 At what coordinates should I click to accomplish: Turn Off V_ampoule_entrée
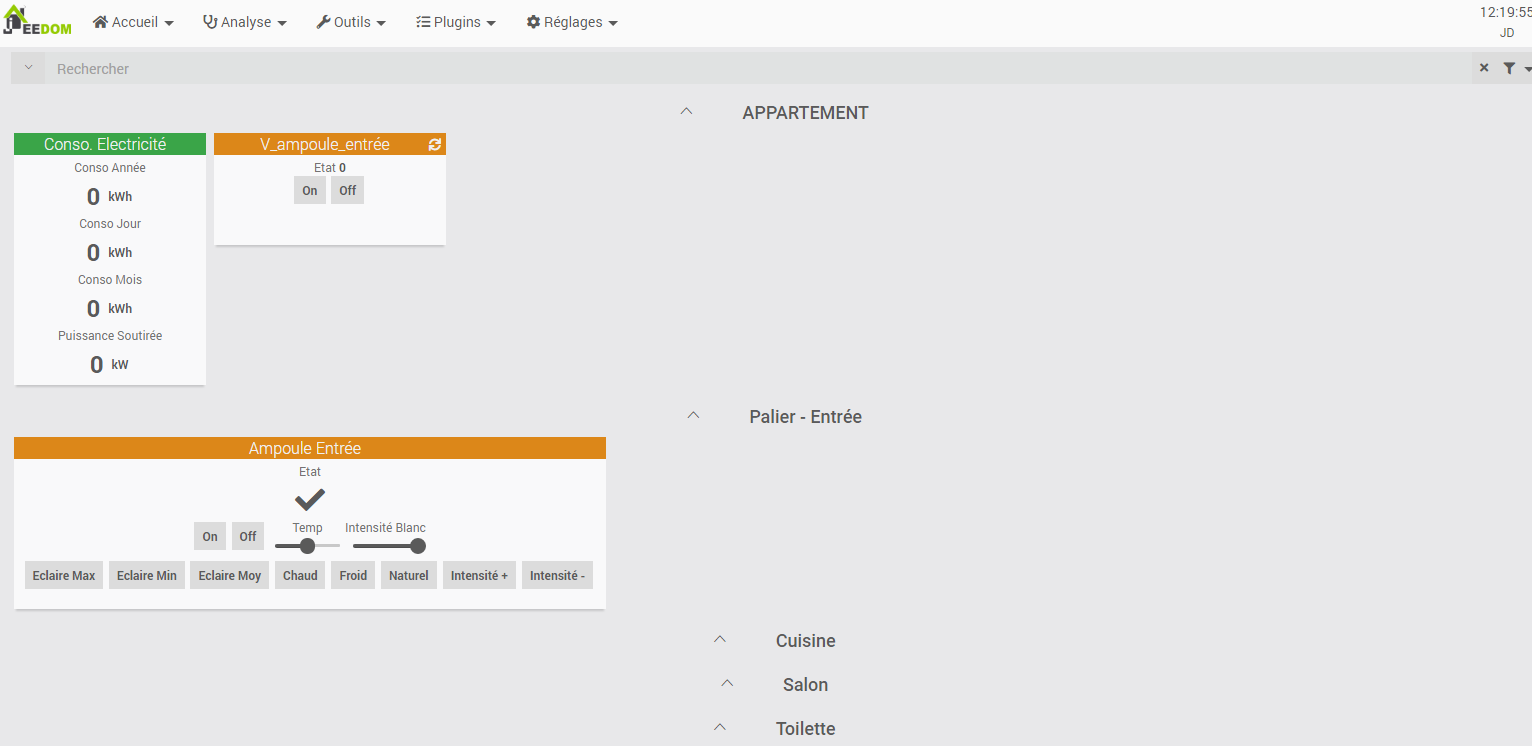click(347, 190)
